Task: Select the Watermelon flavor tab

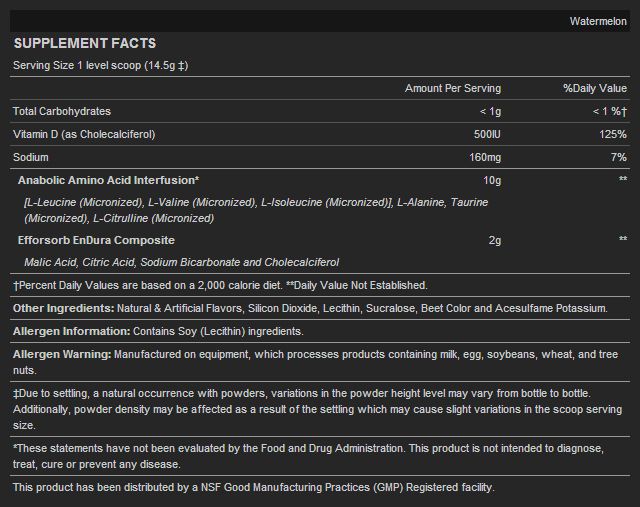Action: click(598, 21)
